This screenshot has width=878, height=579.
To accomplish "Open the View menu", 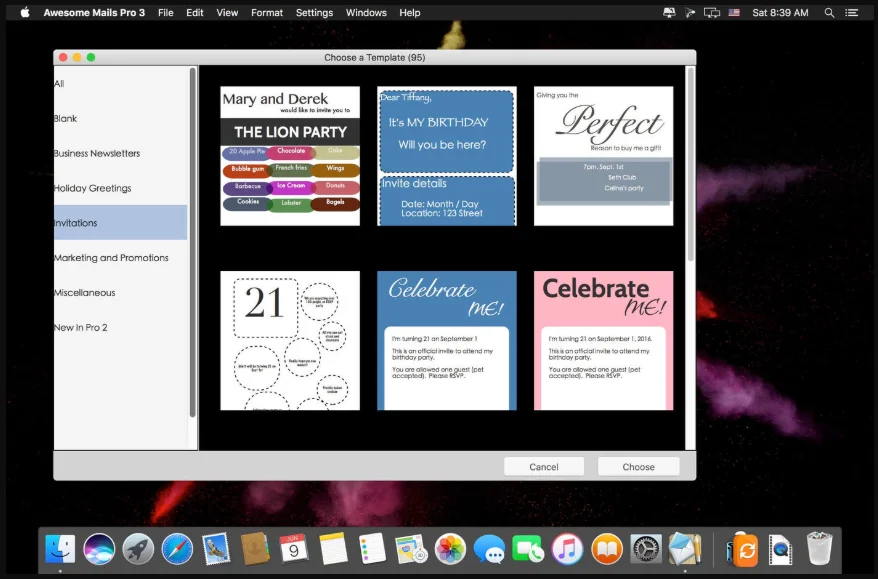I will coord(227,12).
